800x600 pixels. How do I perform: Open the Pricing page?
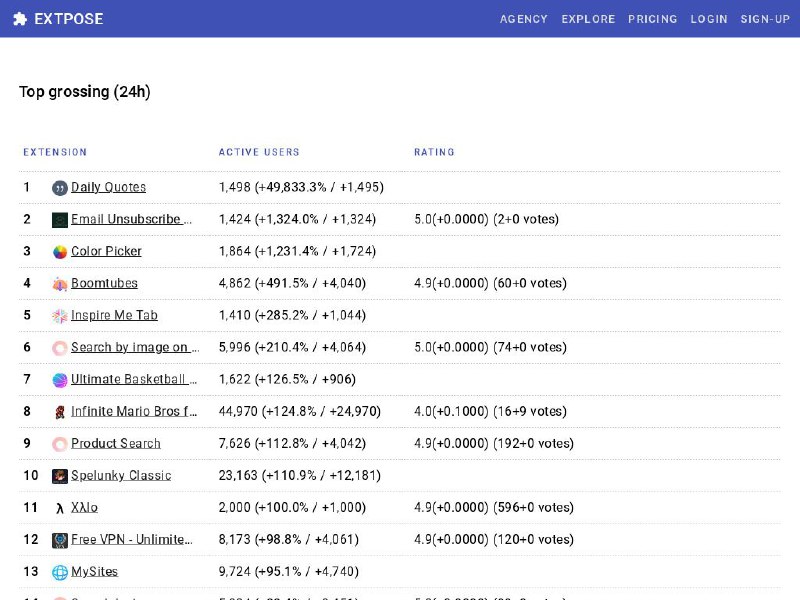pos(652,19)
